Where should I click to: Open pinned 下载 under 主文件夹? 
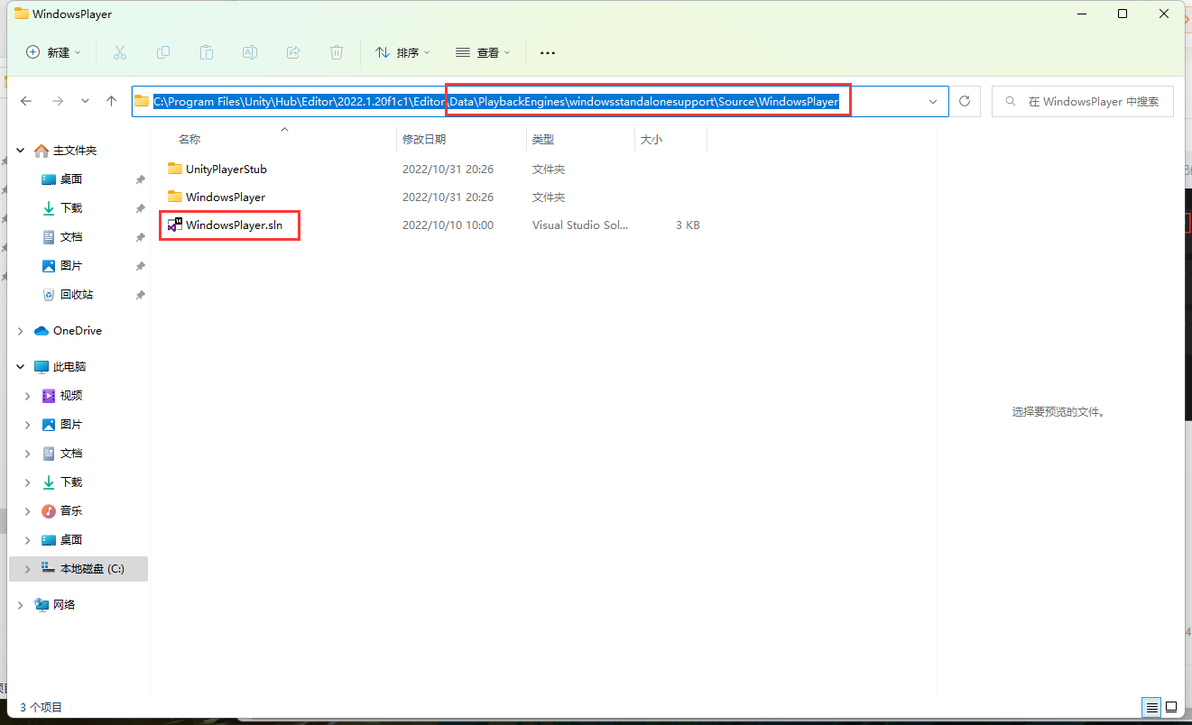click(x=71, y=208)
